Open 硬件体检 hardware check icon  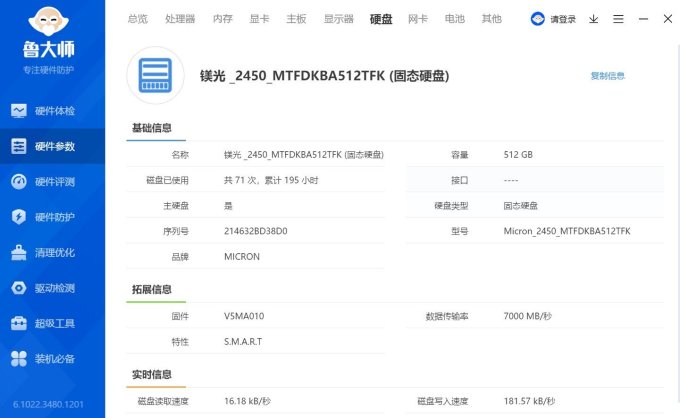(19, 111)
